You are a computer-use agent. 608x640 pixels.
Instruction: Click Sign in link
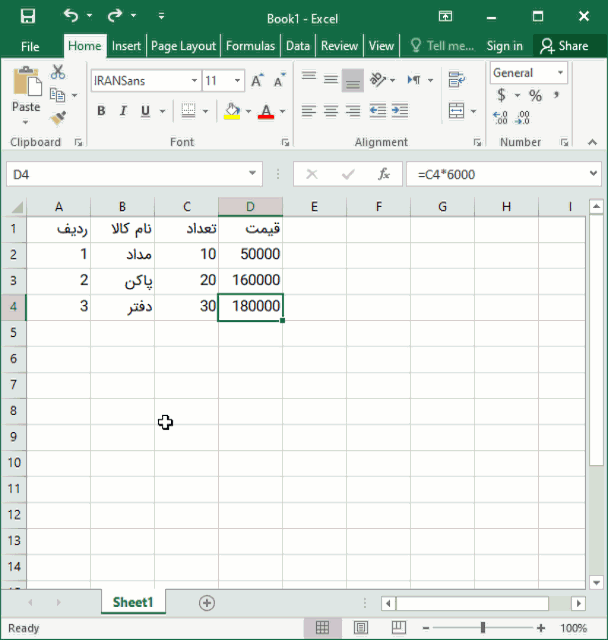[x=504, y=46]
